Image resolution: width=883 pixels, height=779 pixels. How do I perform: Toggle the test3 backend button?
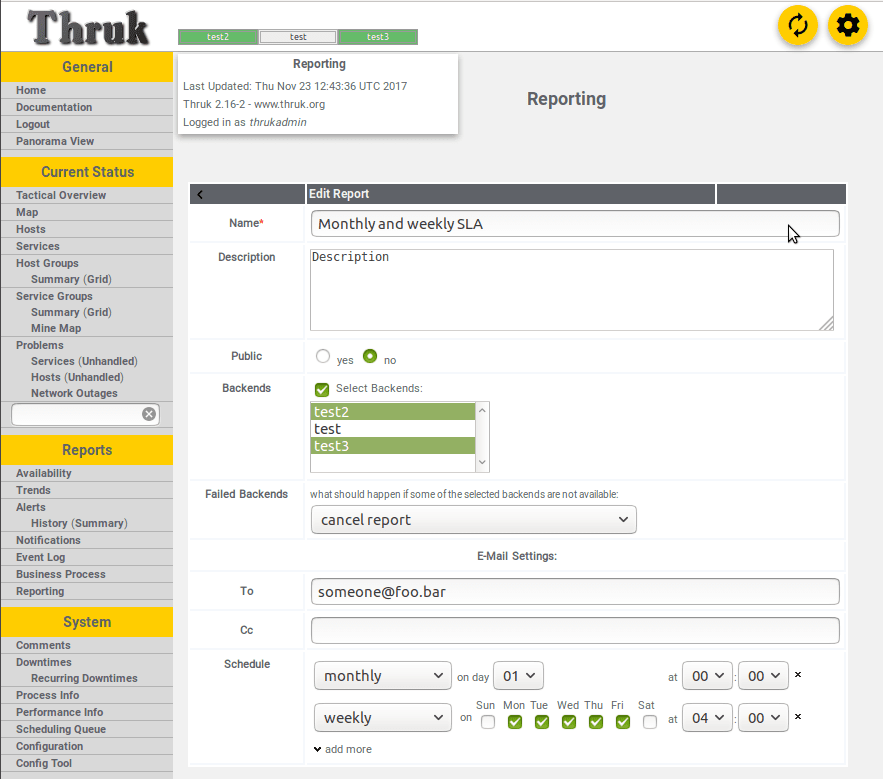point(378,37)
